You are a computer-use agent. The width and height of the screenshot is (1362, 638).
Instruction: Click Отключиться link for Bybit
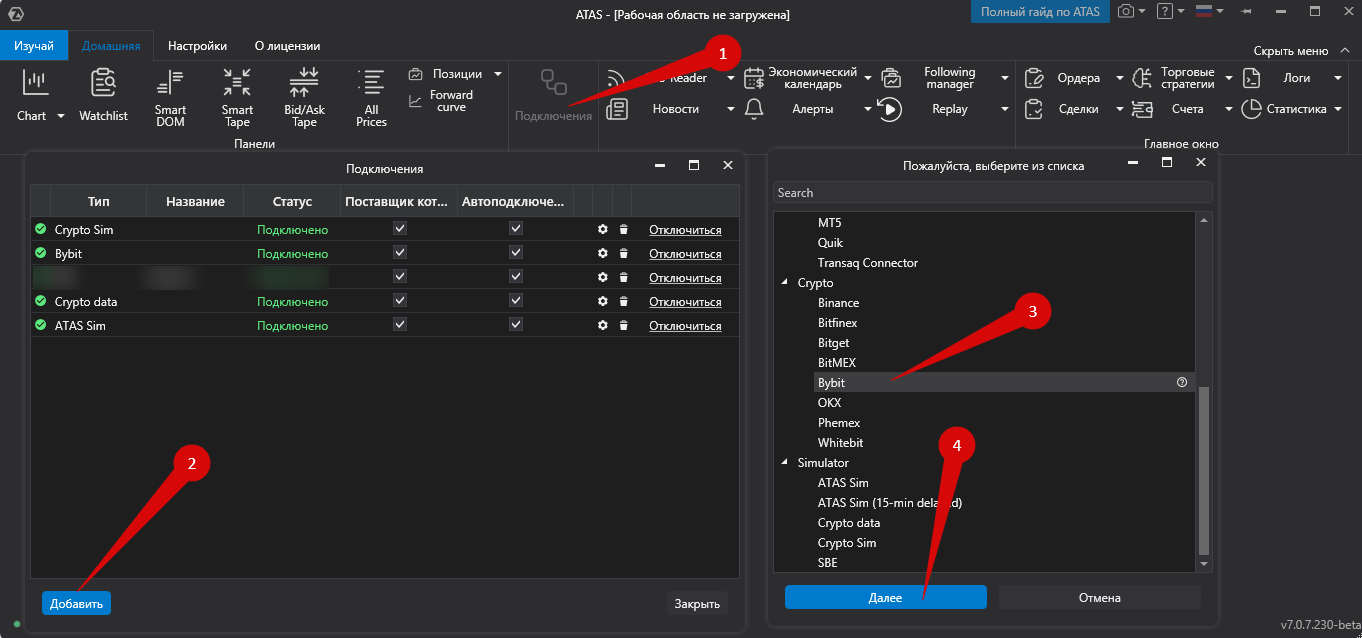point(685,254)
